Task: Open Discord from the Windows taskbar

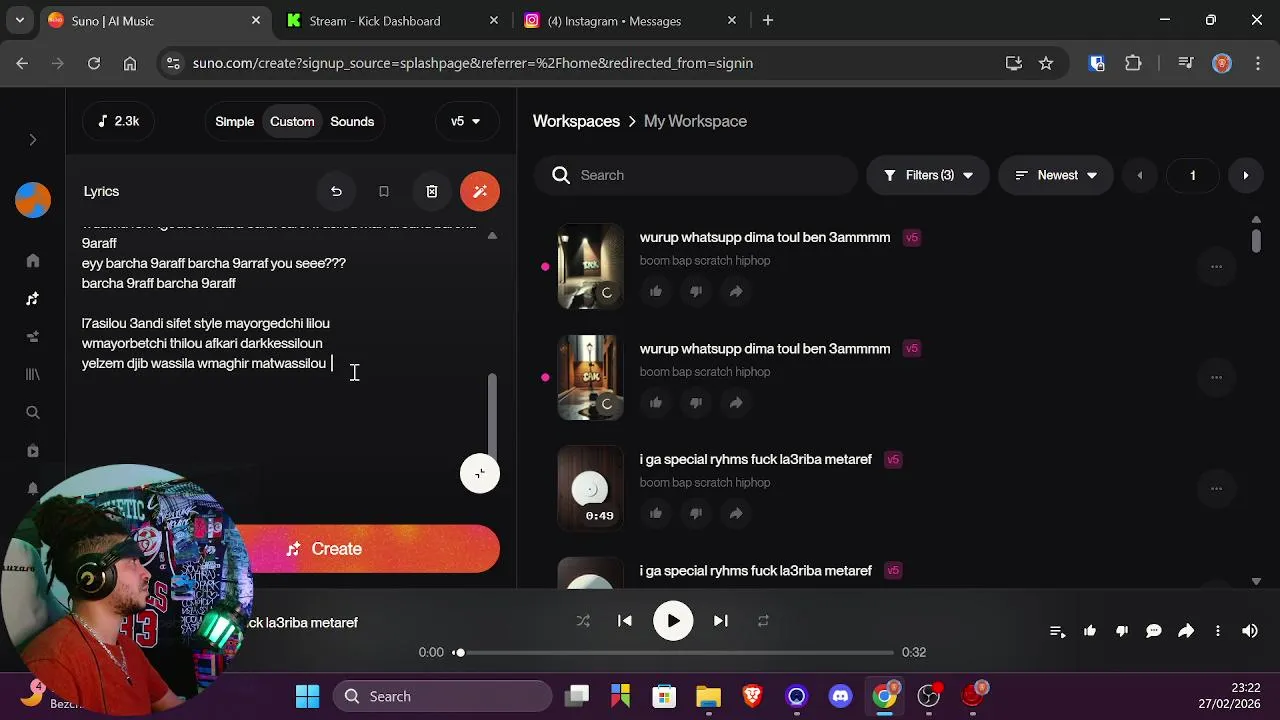Action: pos(840,696)
